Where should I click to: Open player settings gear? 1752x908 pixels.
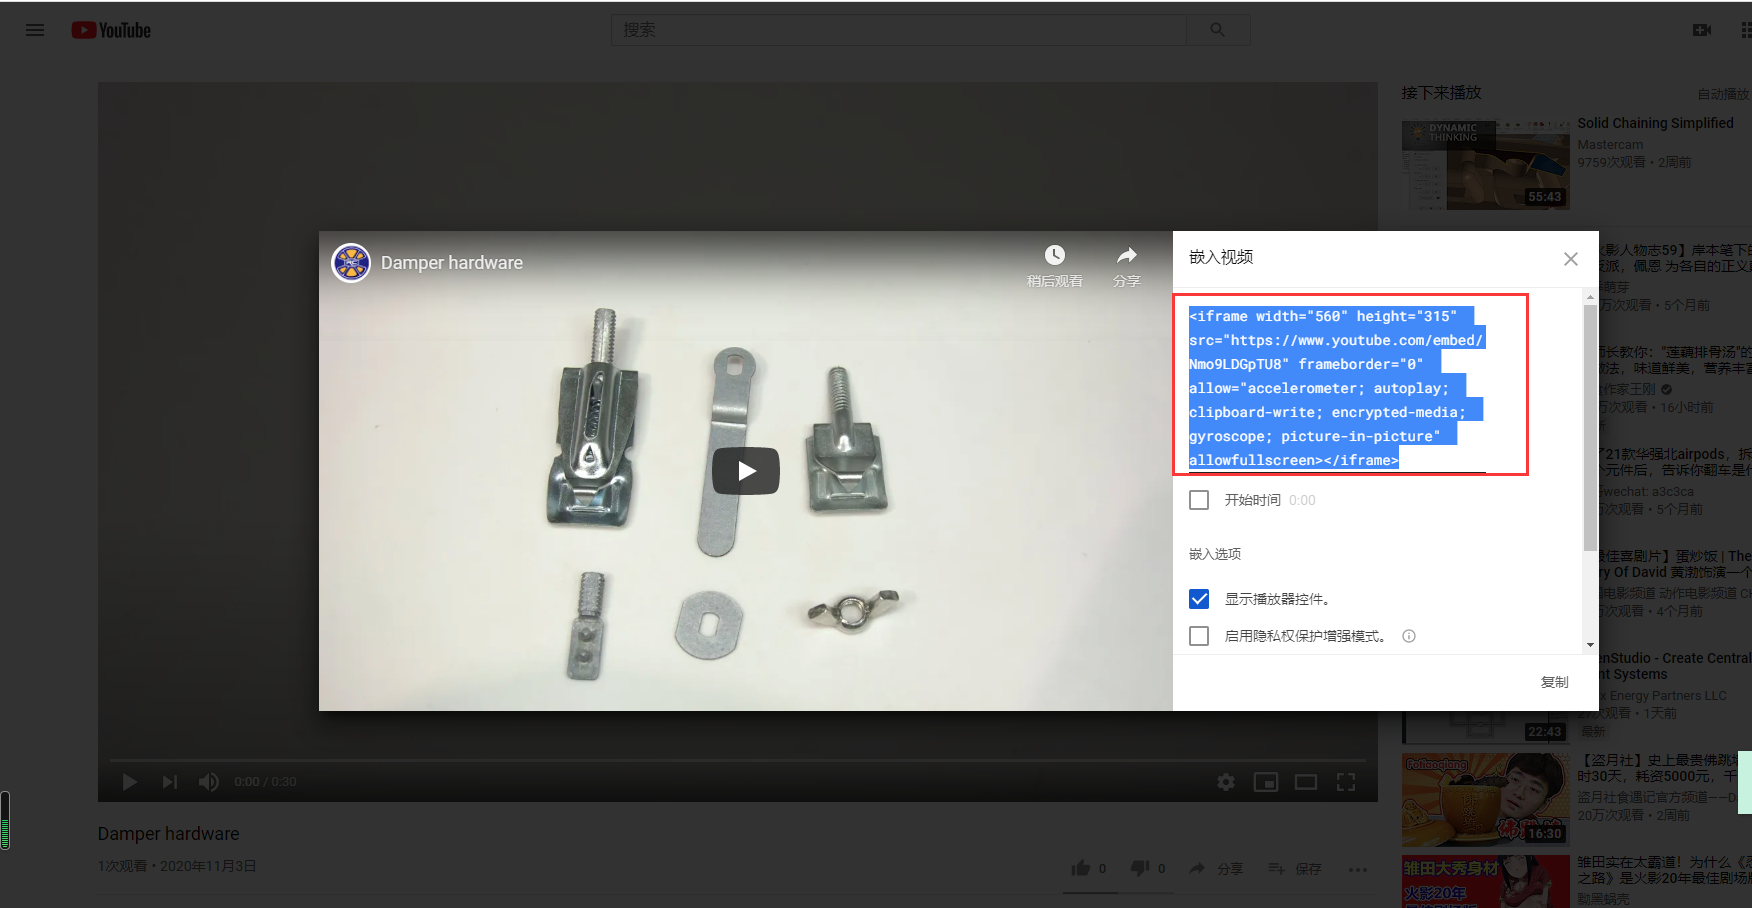(x=1226, y=782)
